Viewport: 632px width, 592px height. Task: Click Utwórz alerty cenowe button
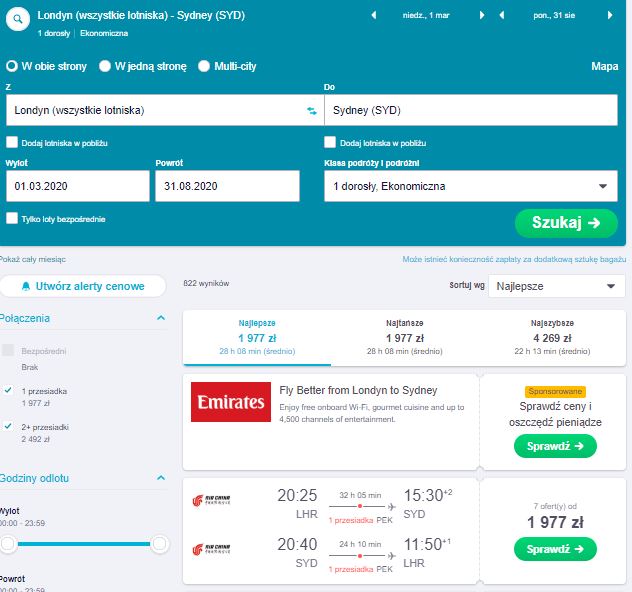pyautogui.click(x=83, y=286)
